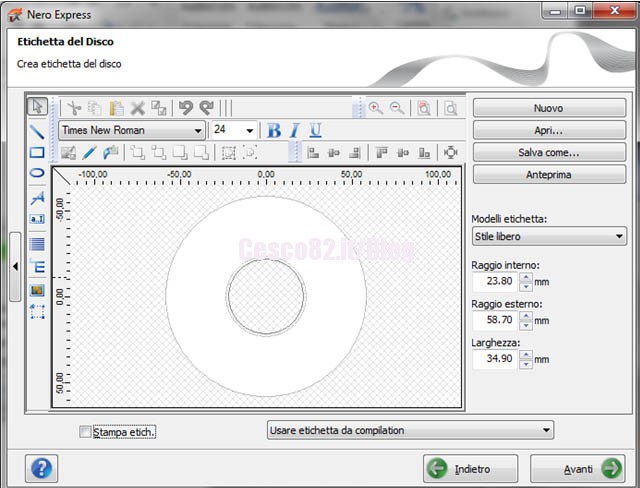Click the Undo arrow icon
The width and height of the screenshot is (640, 488).
(x=186, y=108)
